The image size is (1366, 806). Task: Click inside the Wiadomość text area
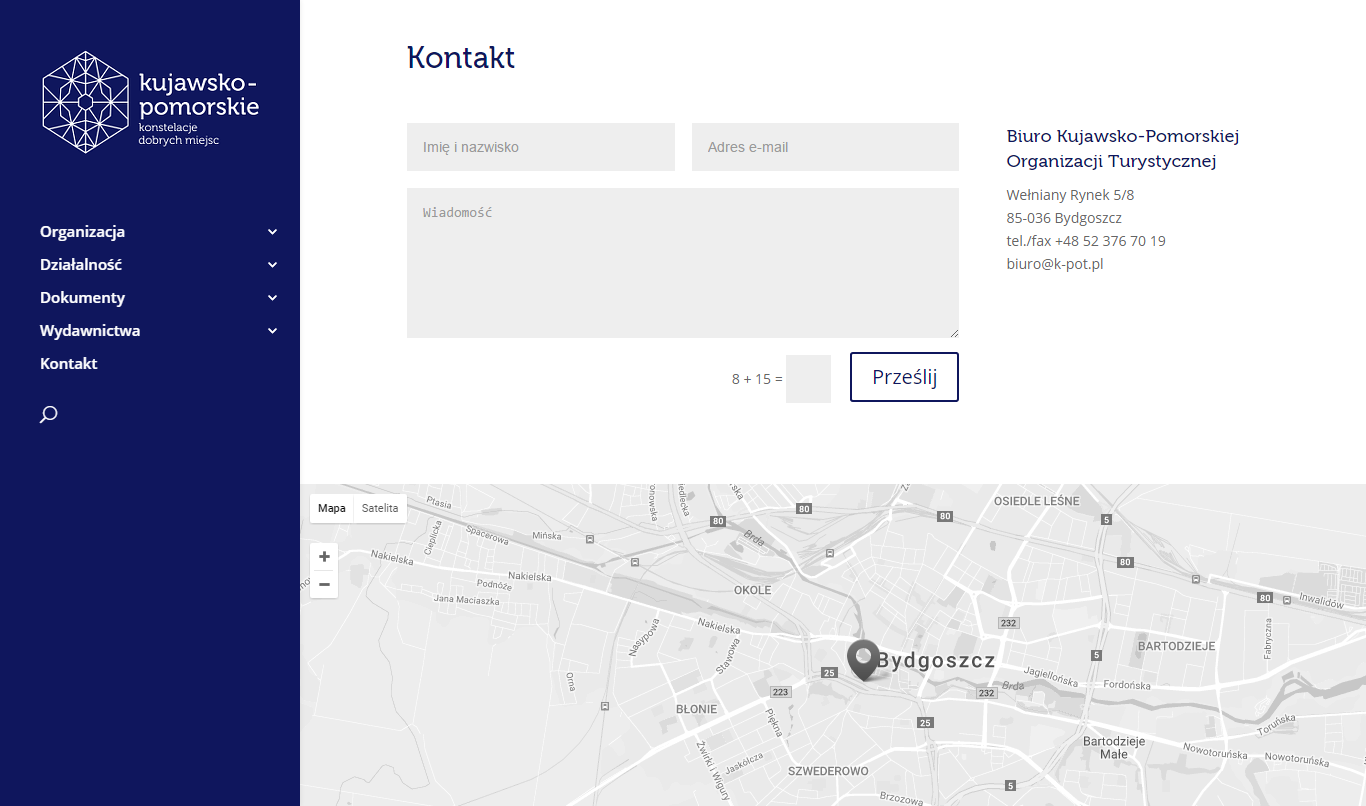pos(682,263)
